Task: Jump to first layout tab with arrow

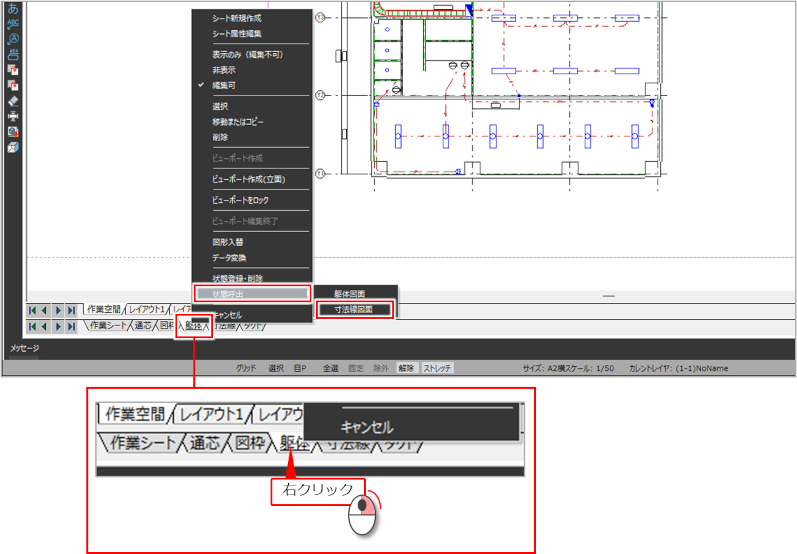Action: [x=32, y=310]
